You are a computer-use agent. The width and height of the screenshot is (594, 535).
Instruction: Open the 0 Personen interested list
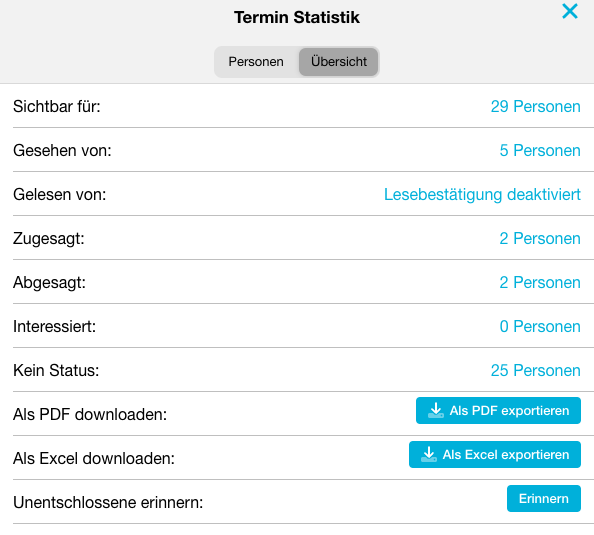[x=540, y=326]
